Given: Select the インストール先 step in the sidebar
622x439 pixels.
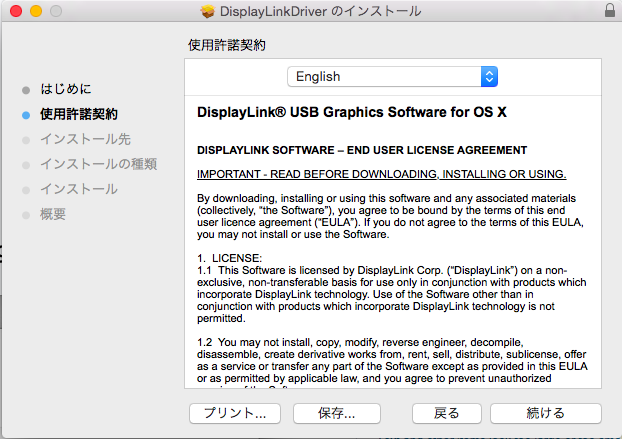Looking at the screenshot, I should point(85,139).
